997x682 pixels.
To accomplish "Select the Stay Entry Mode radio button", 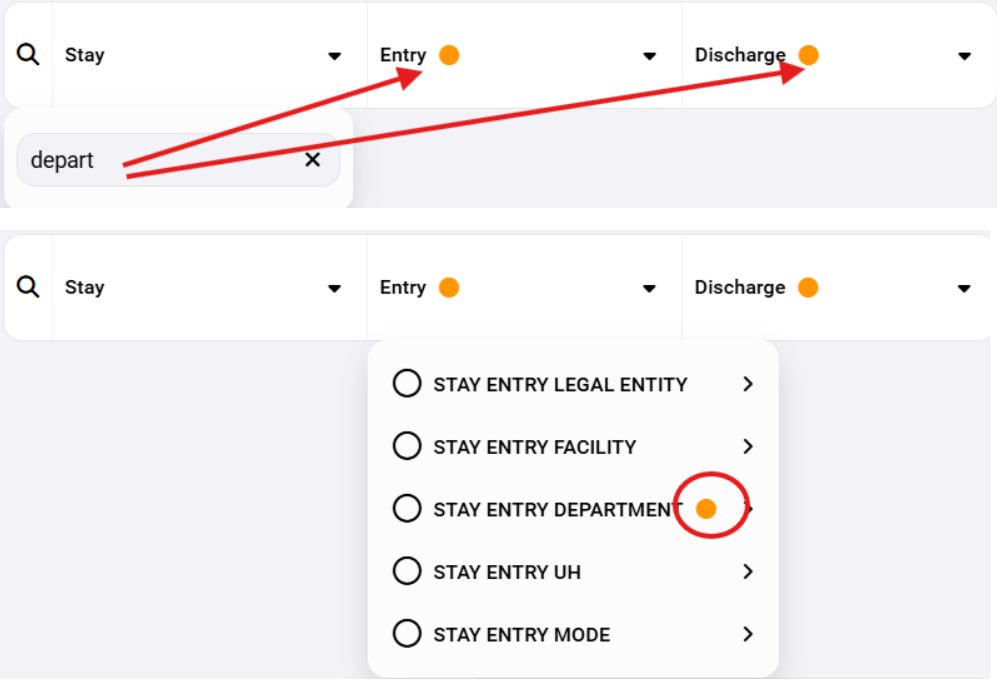I will [x=407, y=634].
